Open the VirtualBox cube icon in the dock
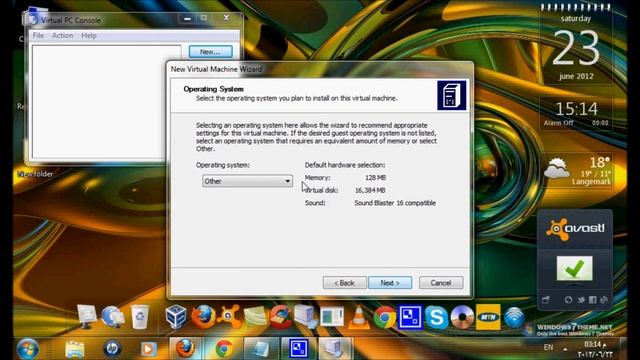Screen dimensions: 640x360 [176, 317]
